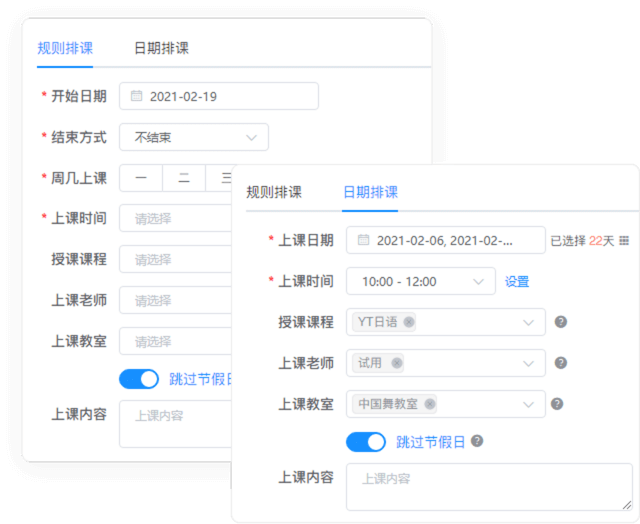Select 规则排课 tab in front panel
The width and height of the screenshot is (640, 524).
[274, 192]
